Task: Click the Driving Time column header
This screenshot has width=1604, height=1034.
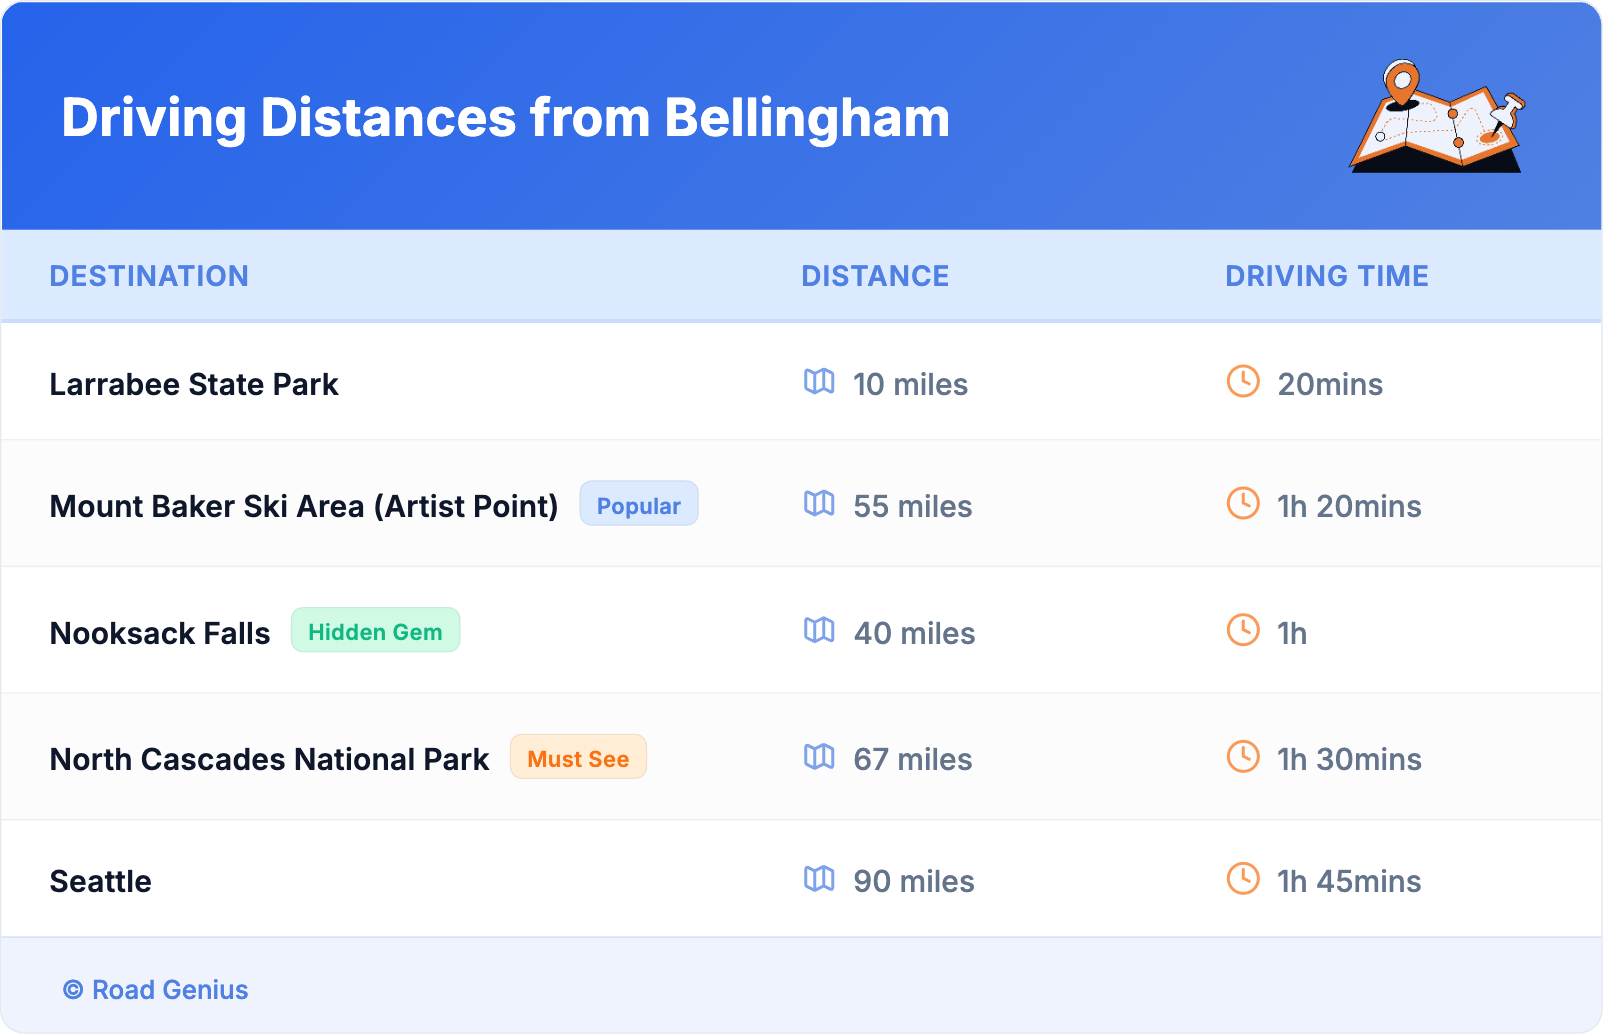Action: pos(1327,276)
